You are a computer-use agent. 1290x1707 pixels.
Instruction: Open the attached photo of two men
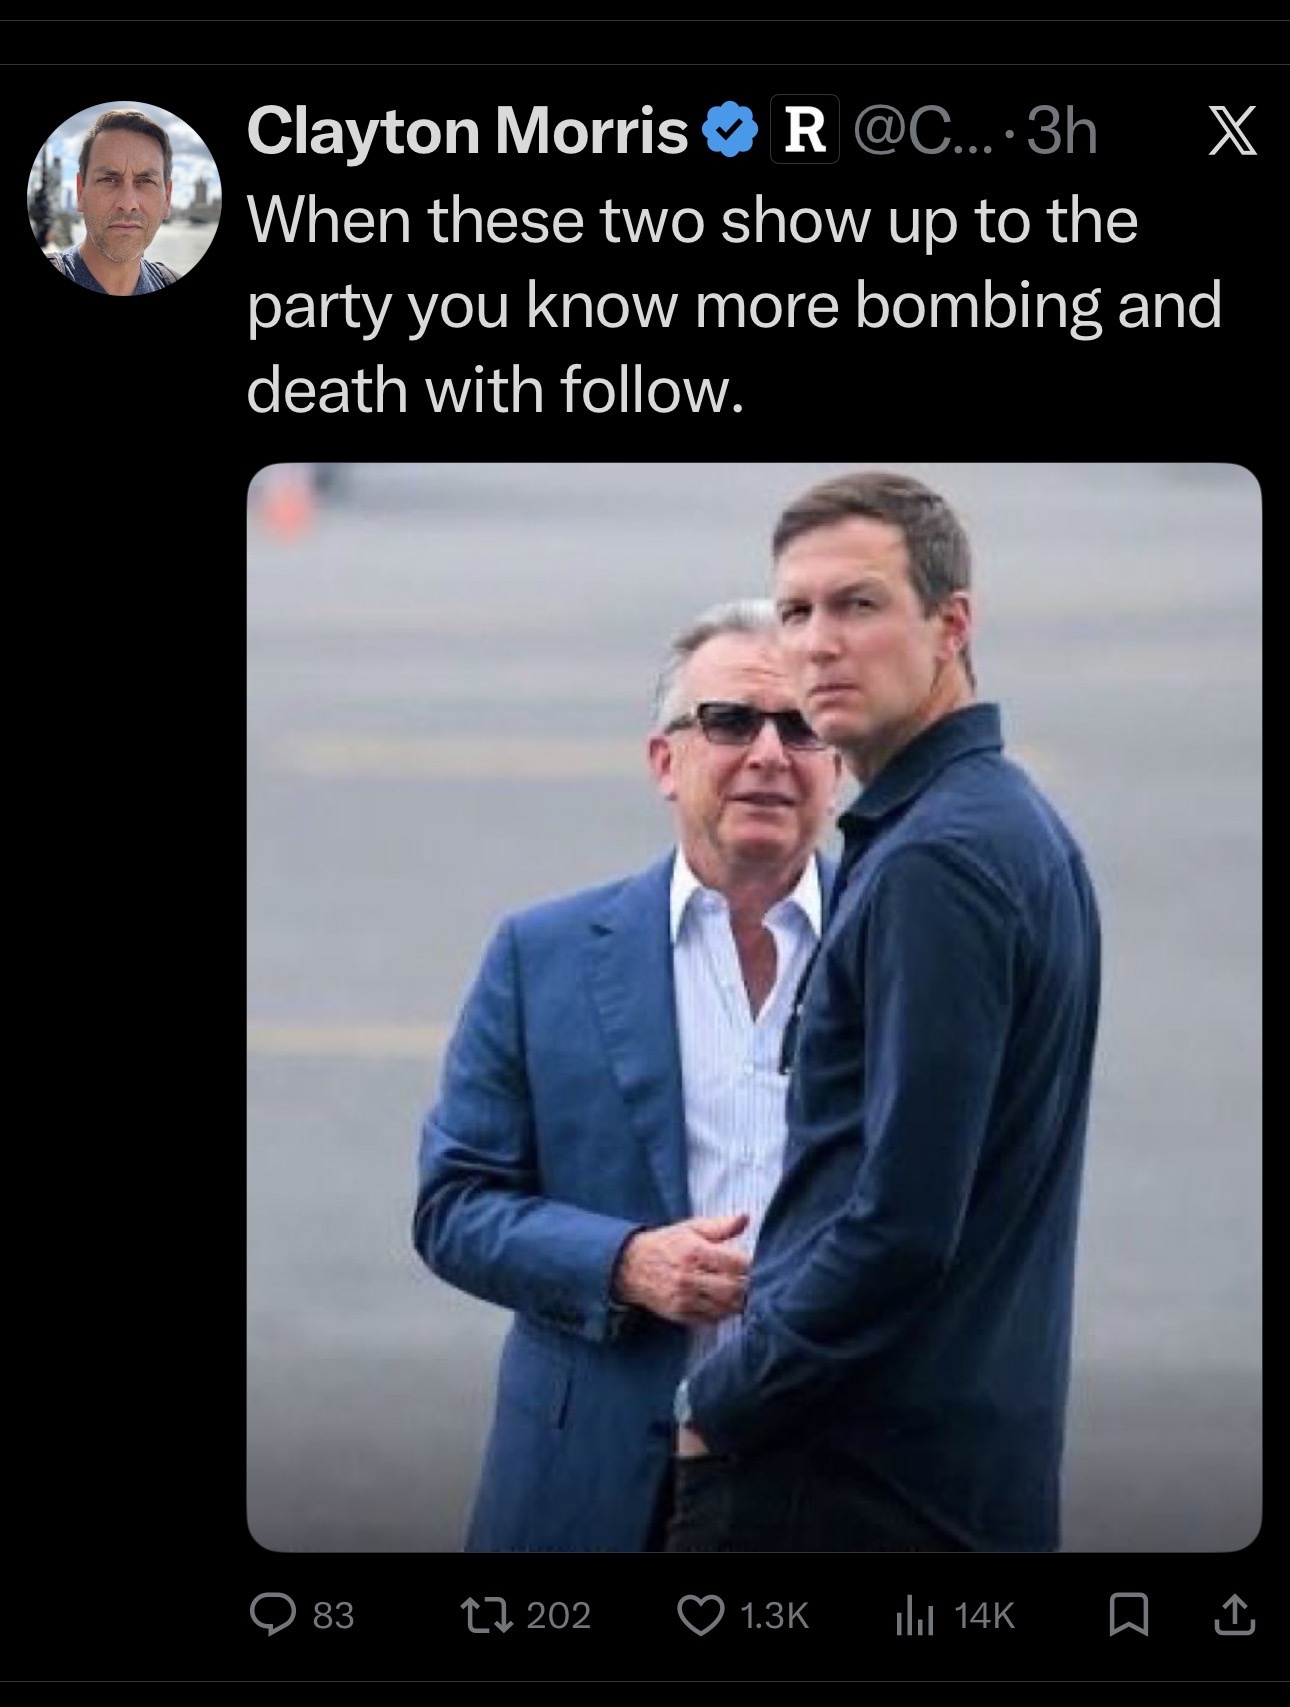(753, 1006)
